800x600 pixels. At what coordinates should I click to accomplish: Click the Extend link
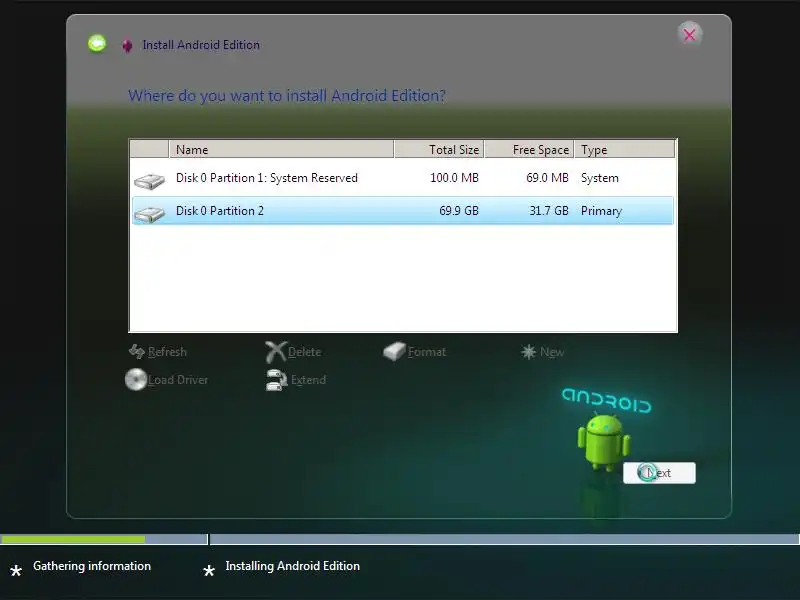pyautogui.click(x=308, y=380)
